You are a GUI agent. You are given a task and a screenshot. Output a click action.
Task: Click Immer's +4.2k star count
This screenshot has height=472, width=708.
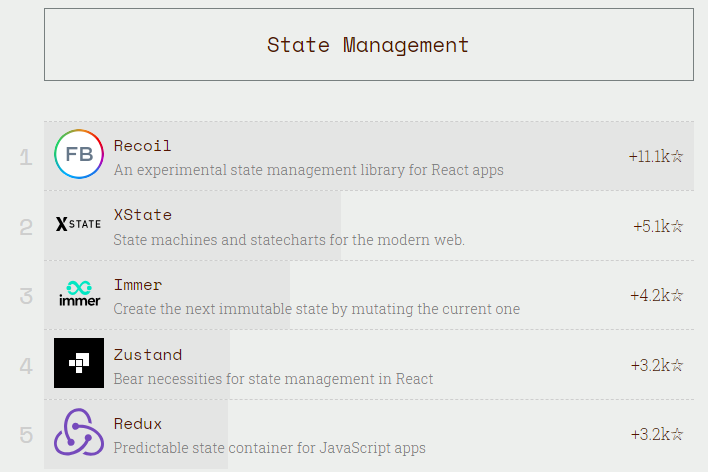[x=657, y=295]
